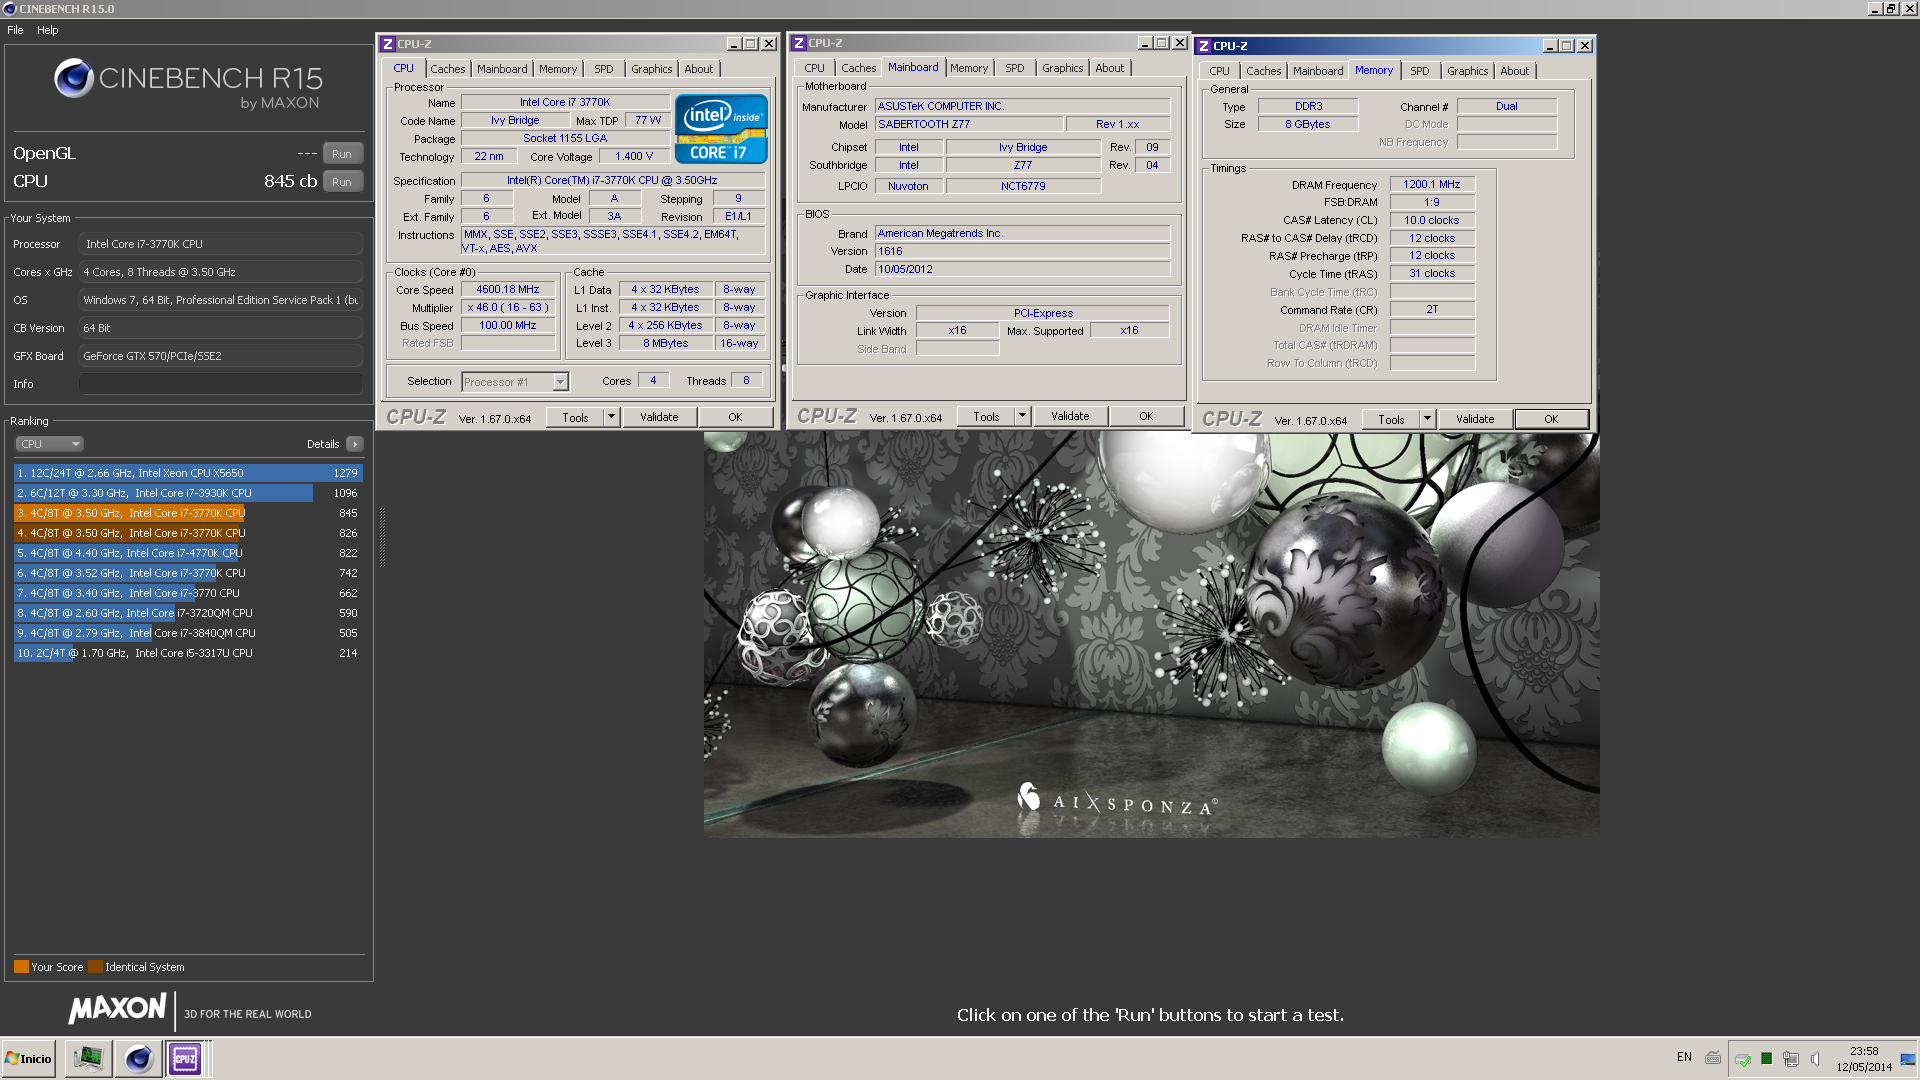1920x1080 pixels.
Task: Click OK in the Memory CPU-Z window
Action: 1551,420
